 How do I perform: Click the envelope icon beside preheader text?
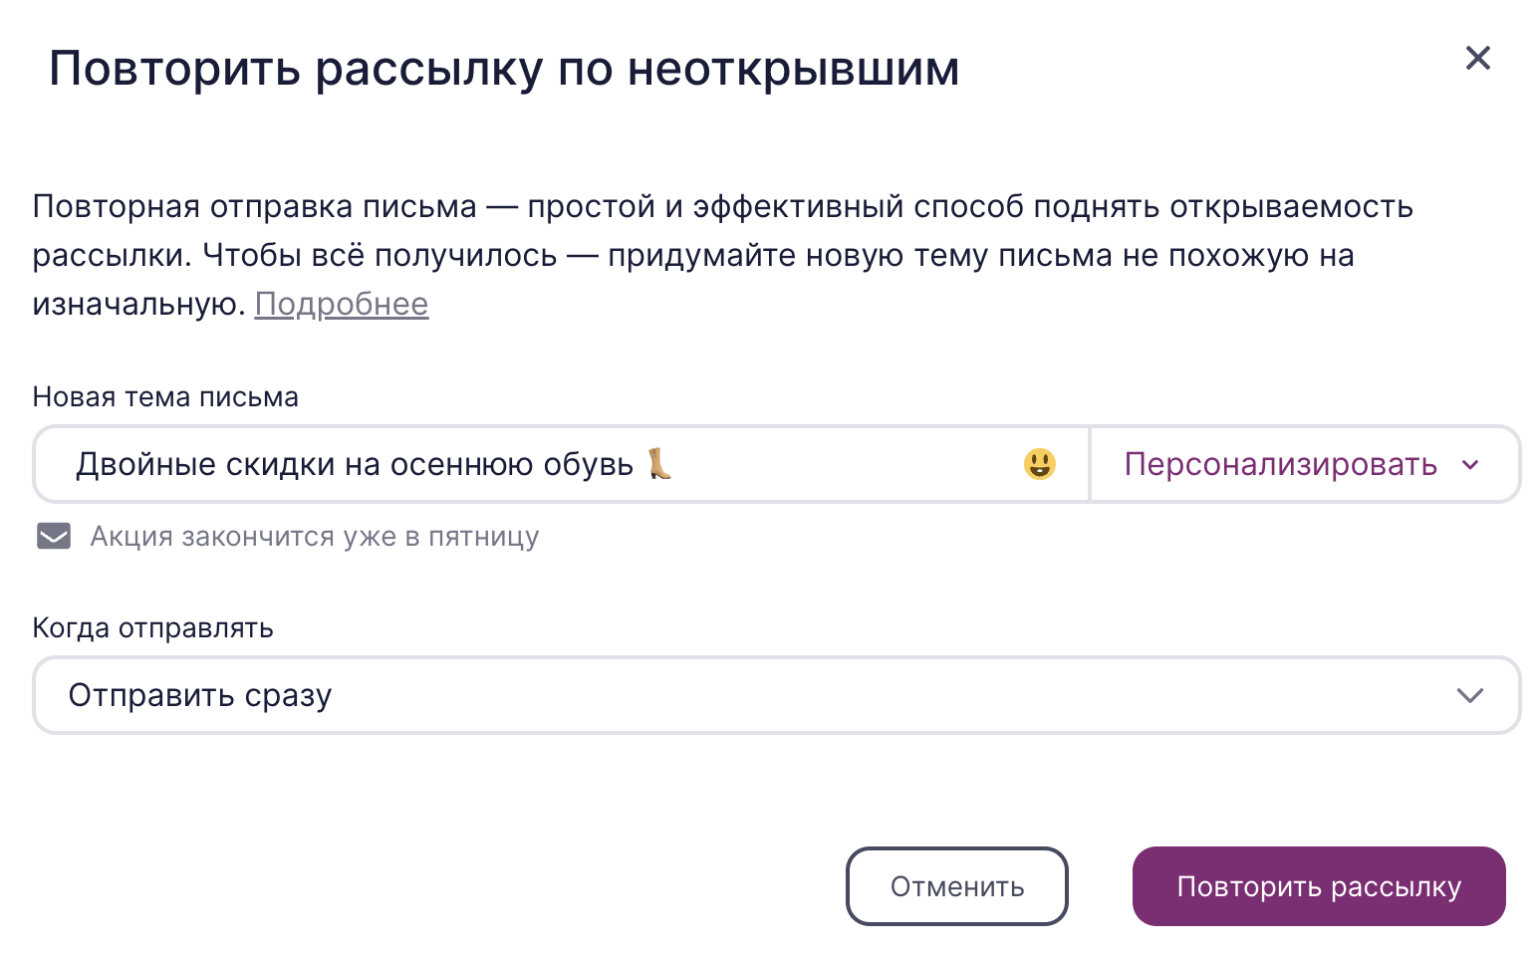tap(54, 537)
